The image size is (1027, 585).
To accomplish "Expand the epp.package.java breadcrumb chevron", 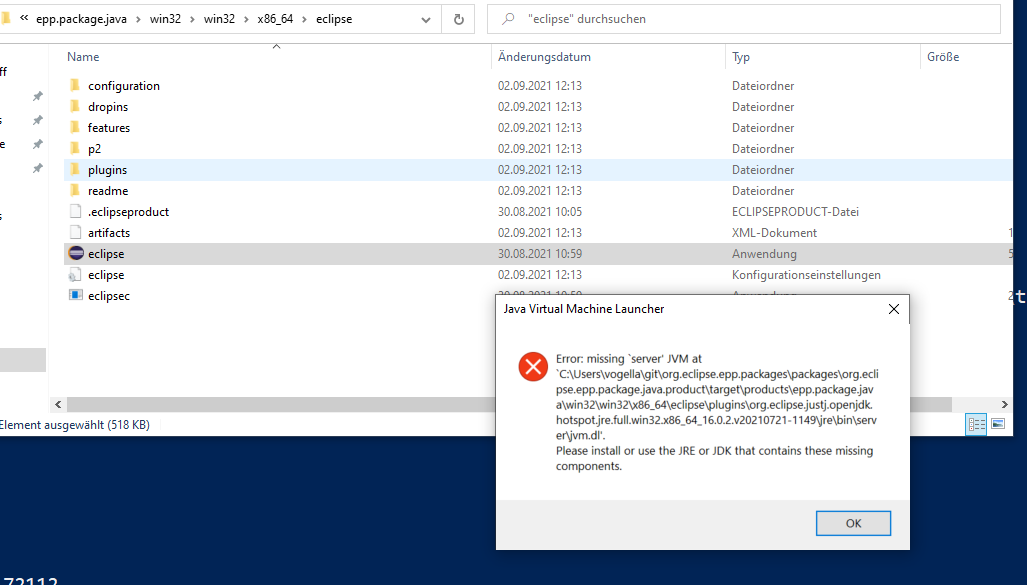I will click(138, 20).
